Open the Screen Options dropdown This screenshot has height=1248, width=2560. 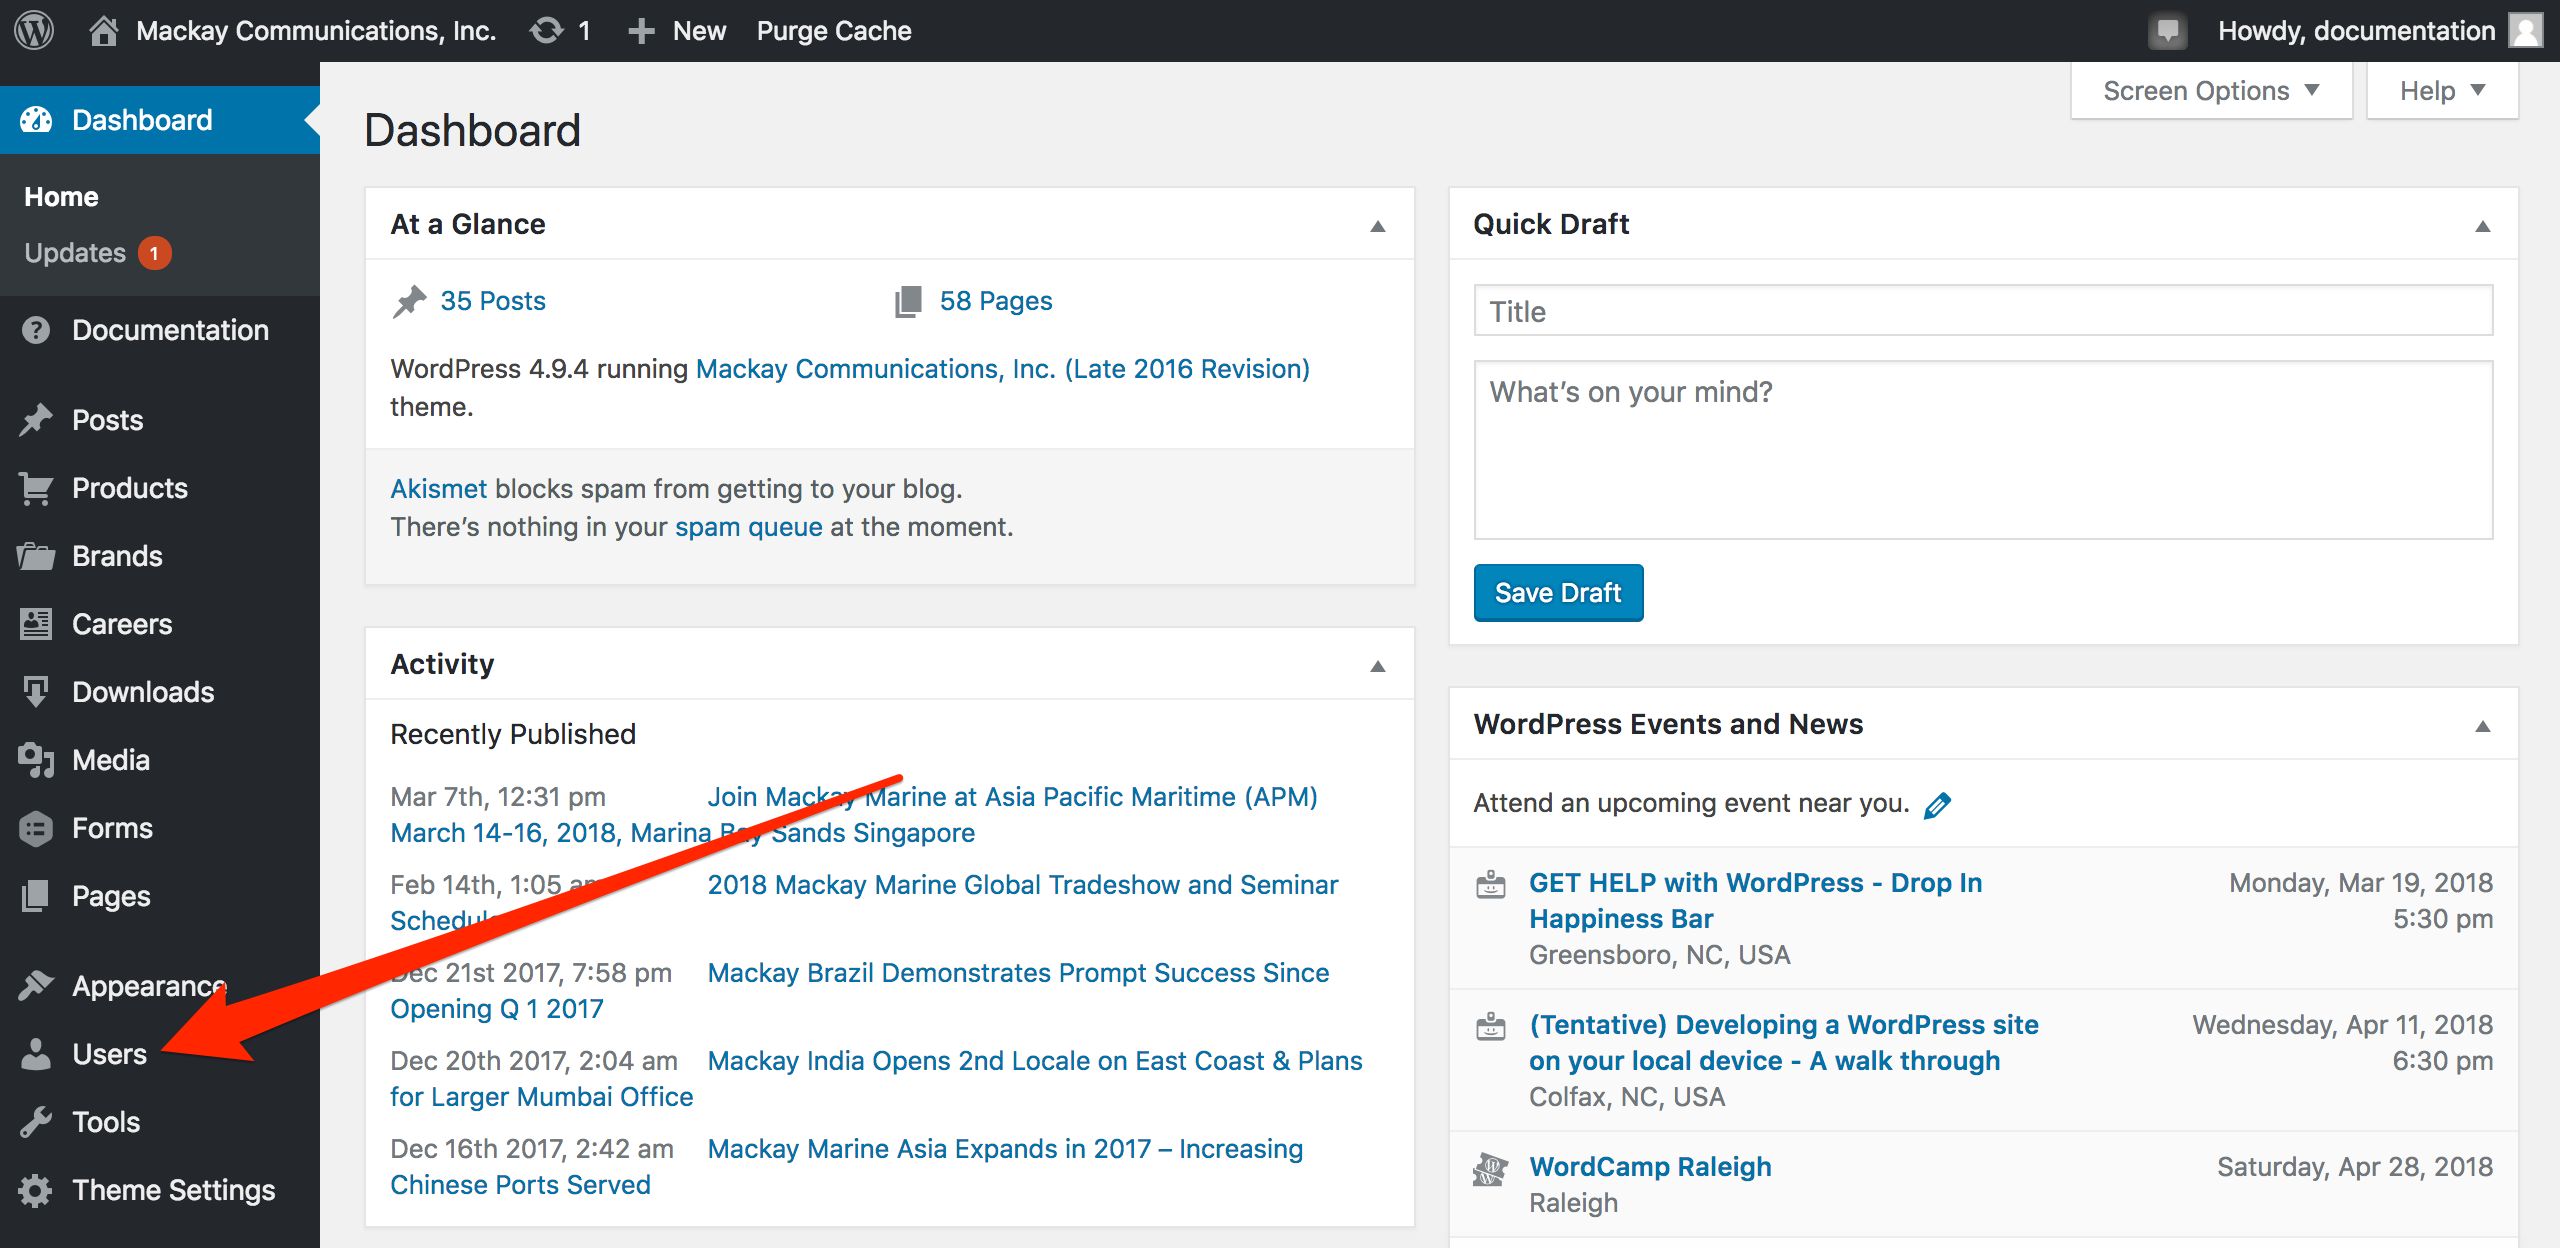2211,91
